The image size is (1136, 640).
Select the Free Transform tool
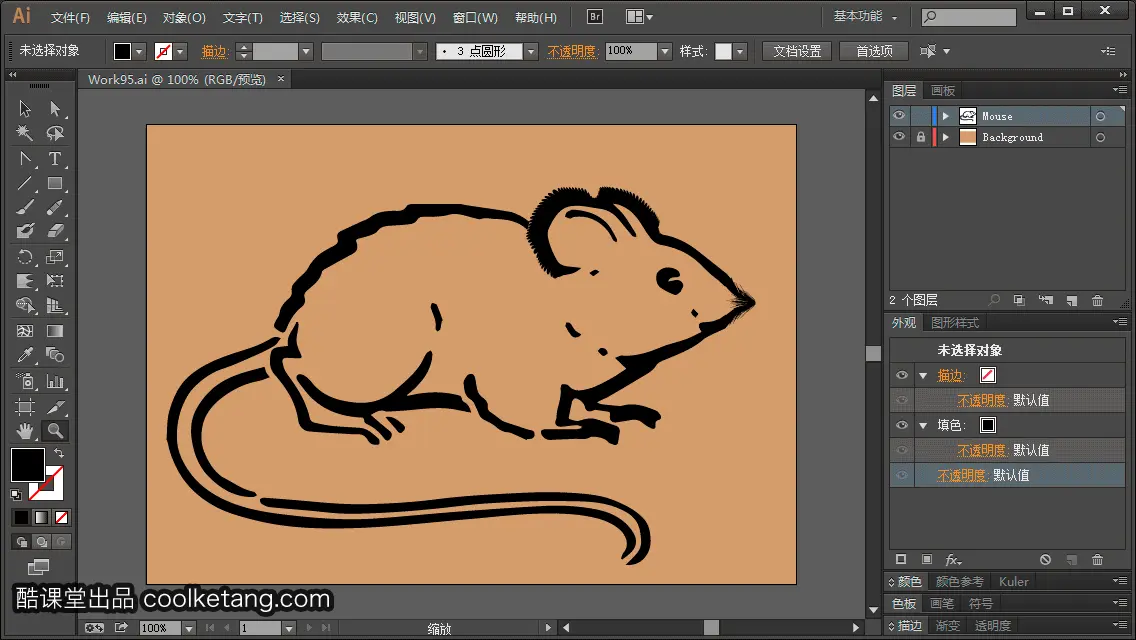[x=55, y=281]
